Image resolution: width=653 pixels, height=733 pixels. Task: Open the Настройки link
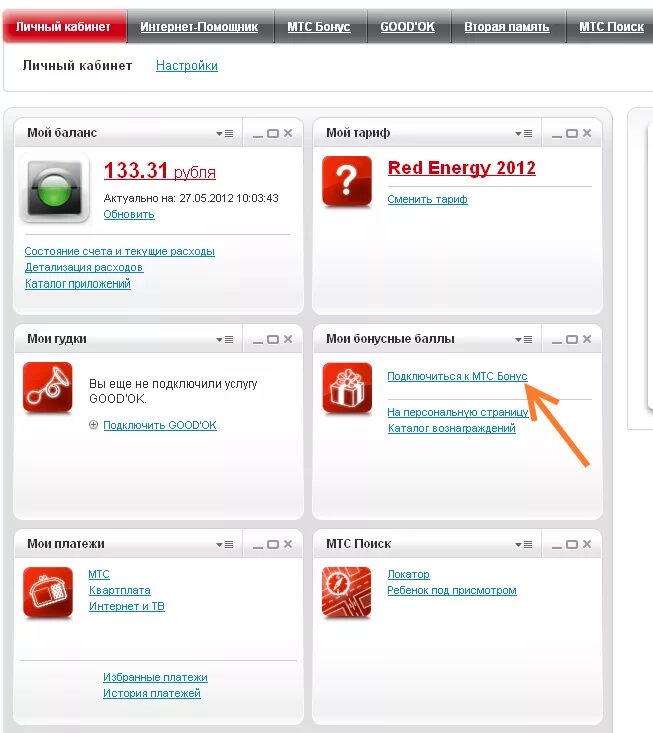187,65
